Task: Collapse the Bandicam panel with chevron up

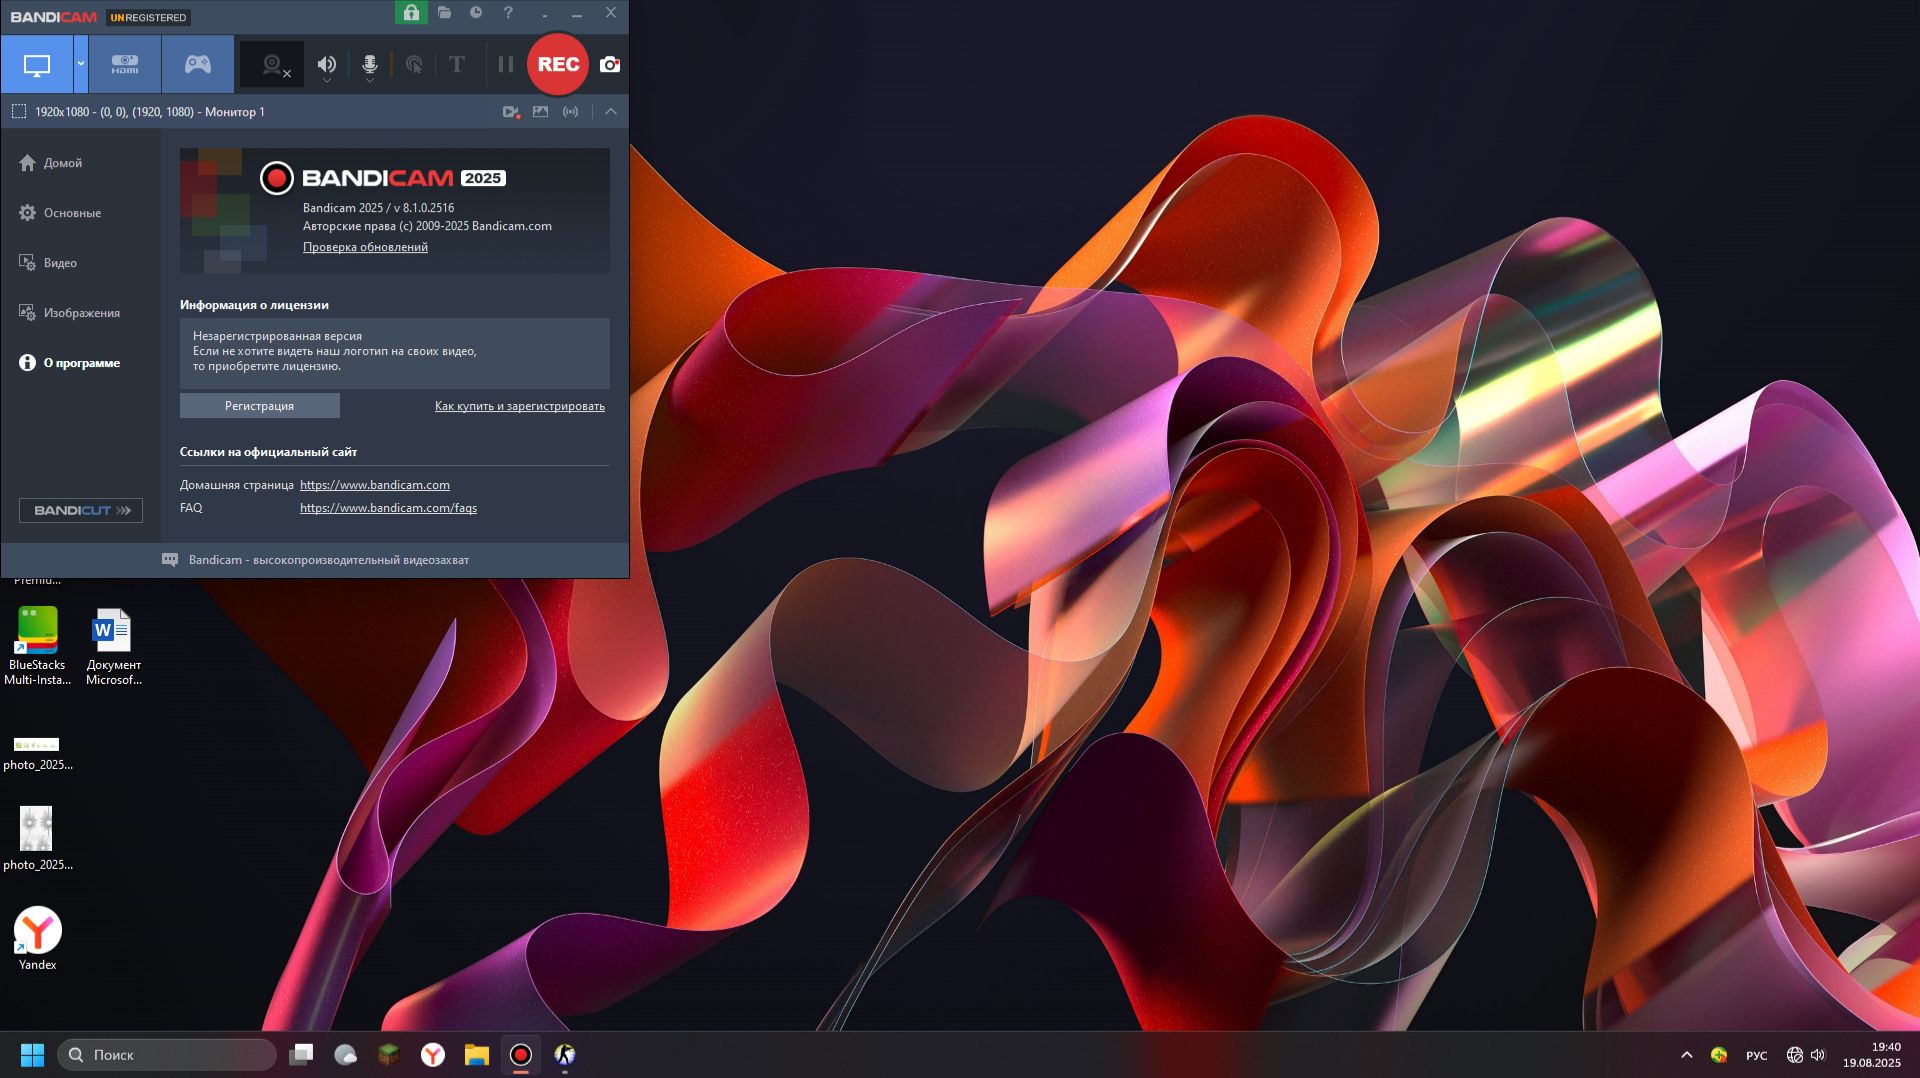Action: (611, 112)
